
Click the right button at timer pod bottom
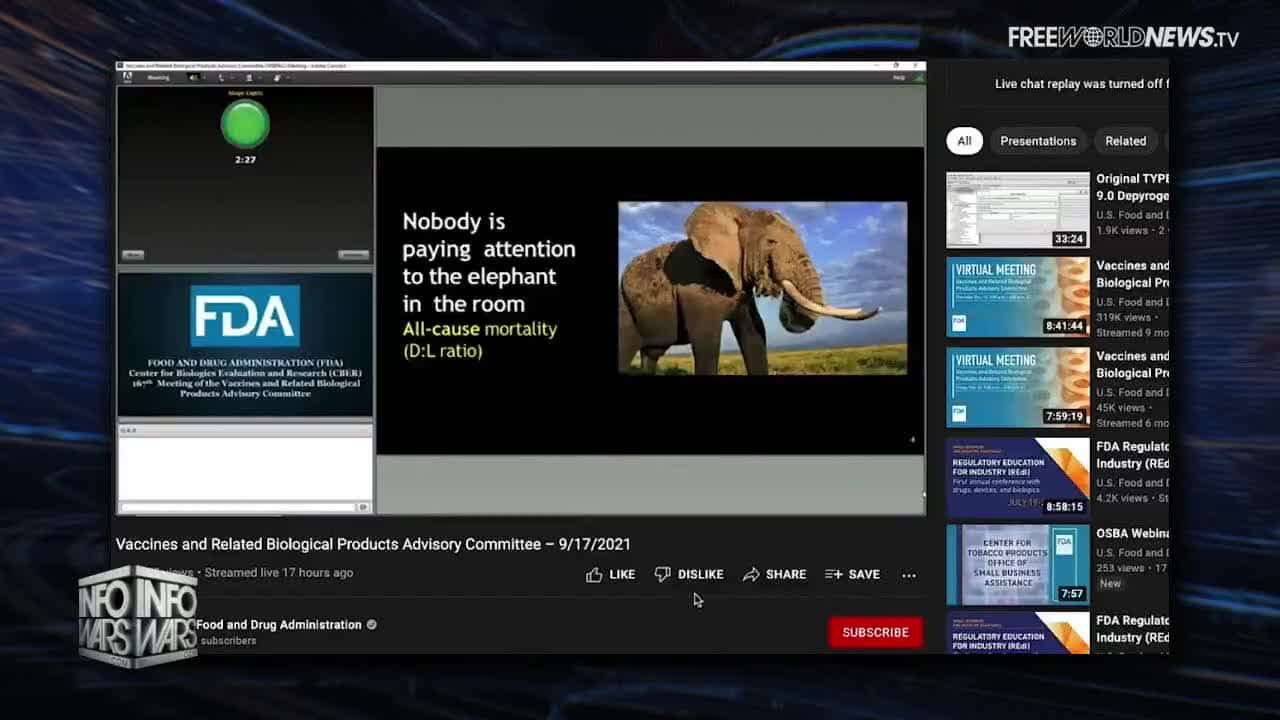(353, 255)
